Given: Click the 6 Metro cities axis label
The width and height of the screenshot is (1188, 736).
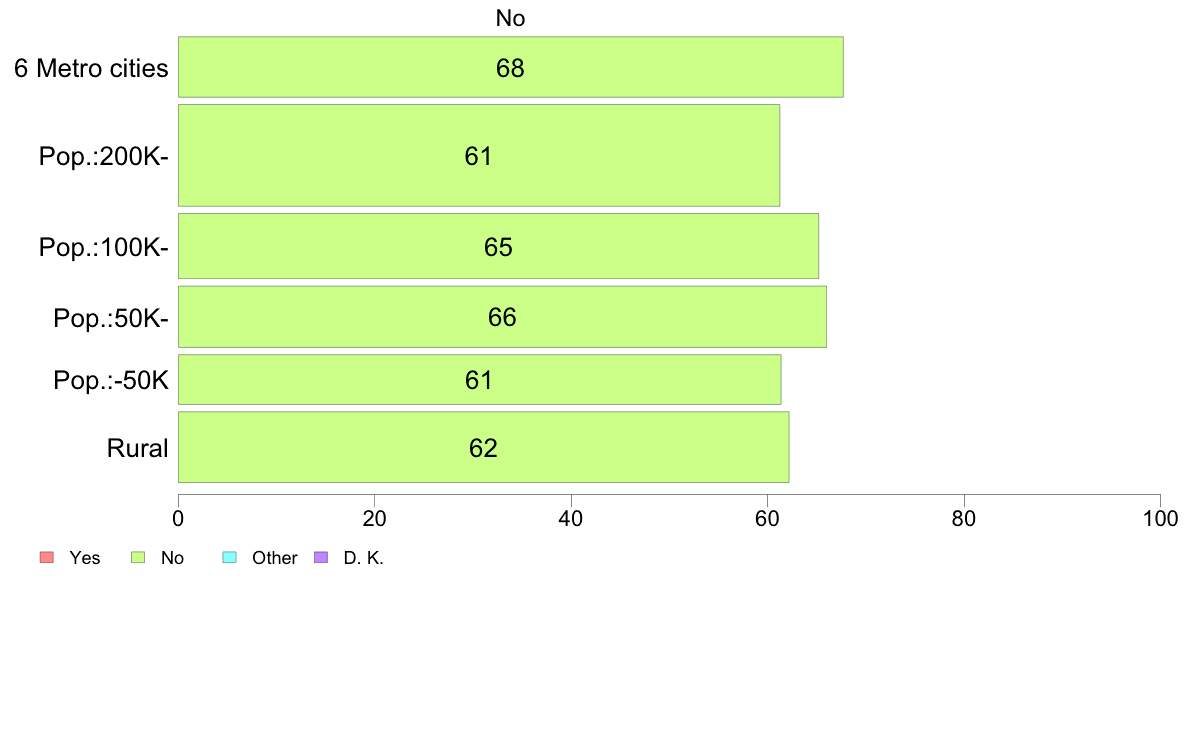Looking at the screenshot, I should click(x=91, y=68).
